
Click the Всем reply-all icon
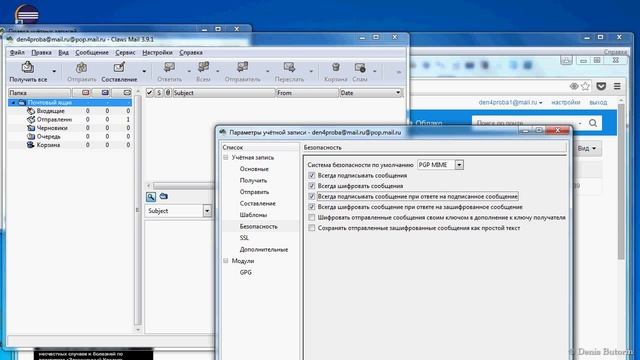203,67
